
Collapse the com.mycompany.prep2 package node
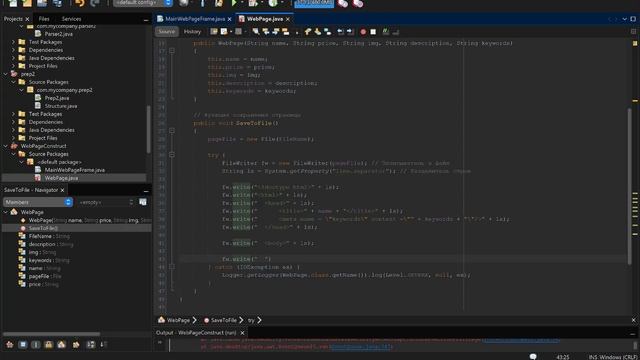click(22, 90)
